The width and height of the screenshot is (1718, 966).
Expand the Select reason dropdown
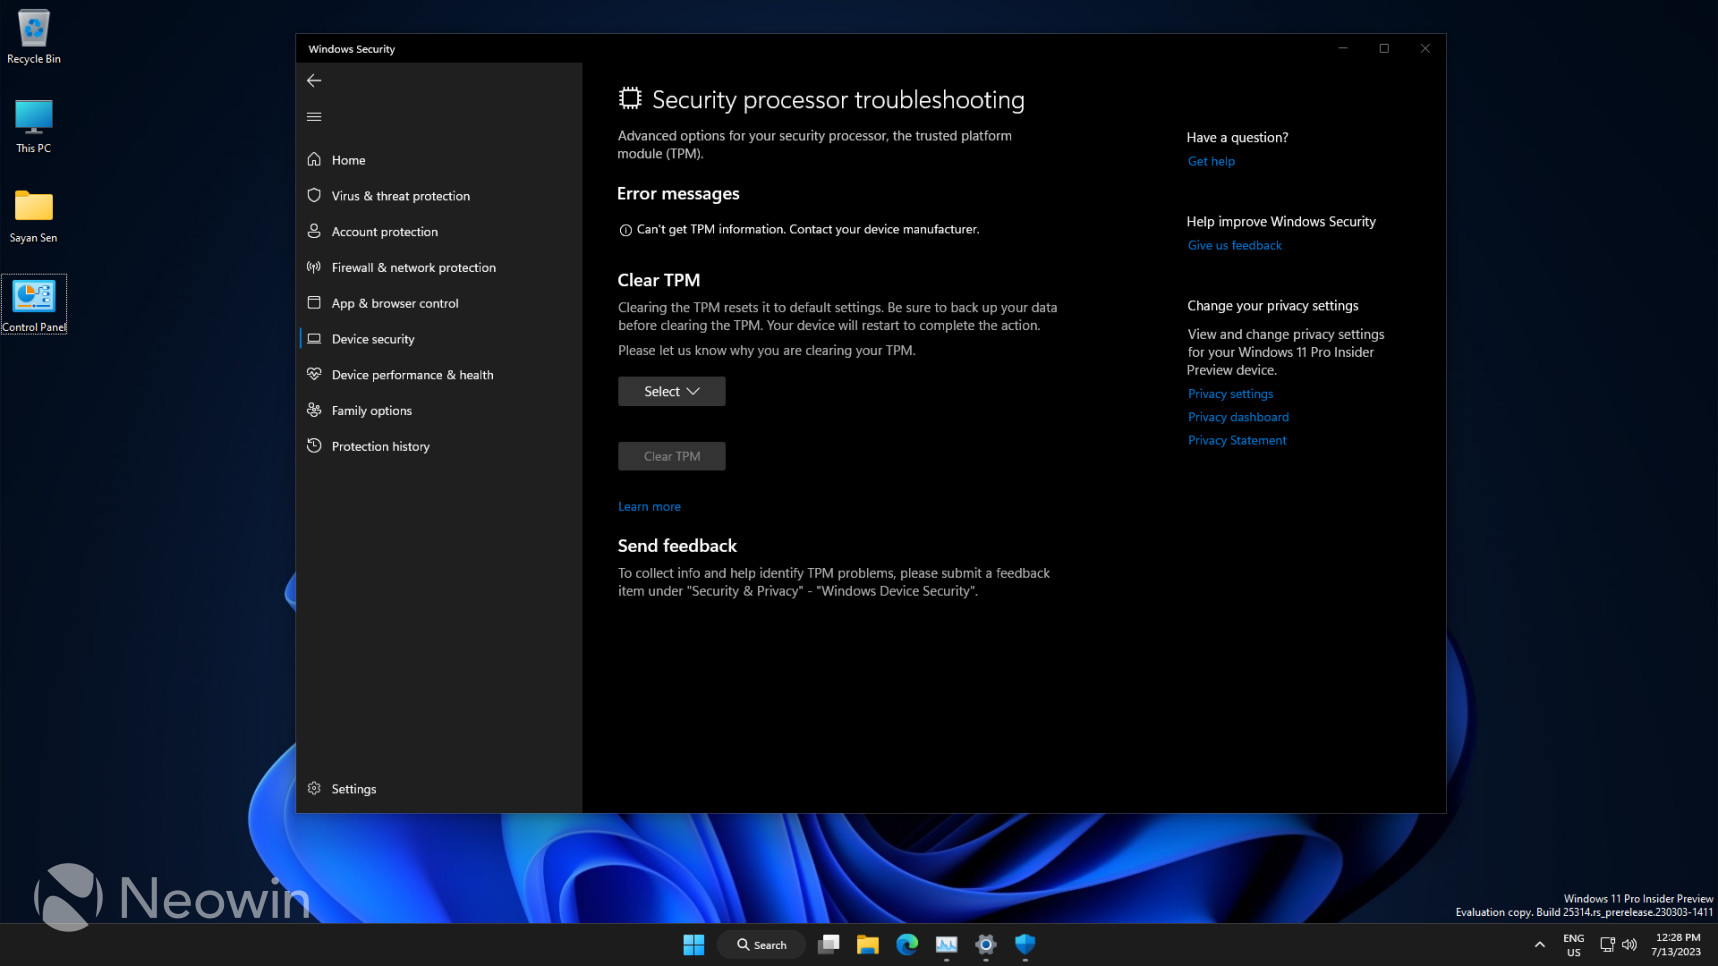(x=671, y=392)
